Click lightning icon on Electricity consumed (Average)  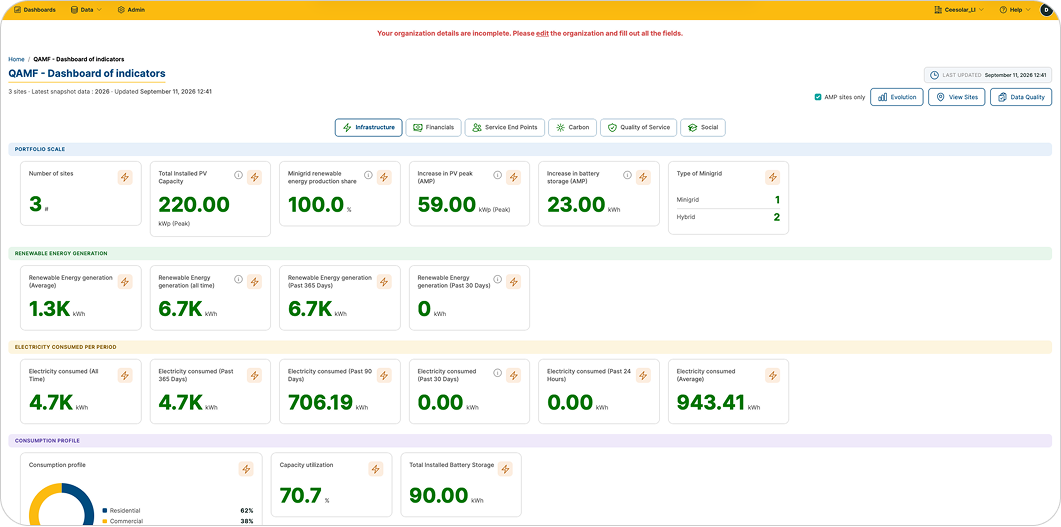[773, 375]
